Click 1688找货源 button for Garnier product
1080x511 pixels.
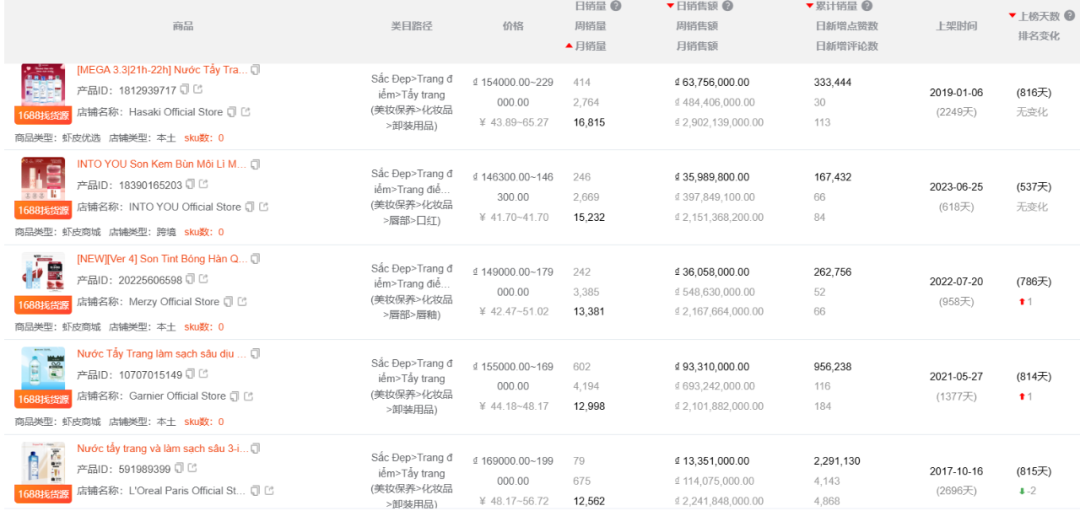43,399
